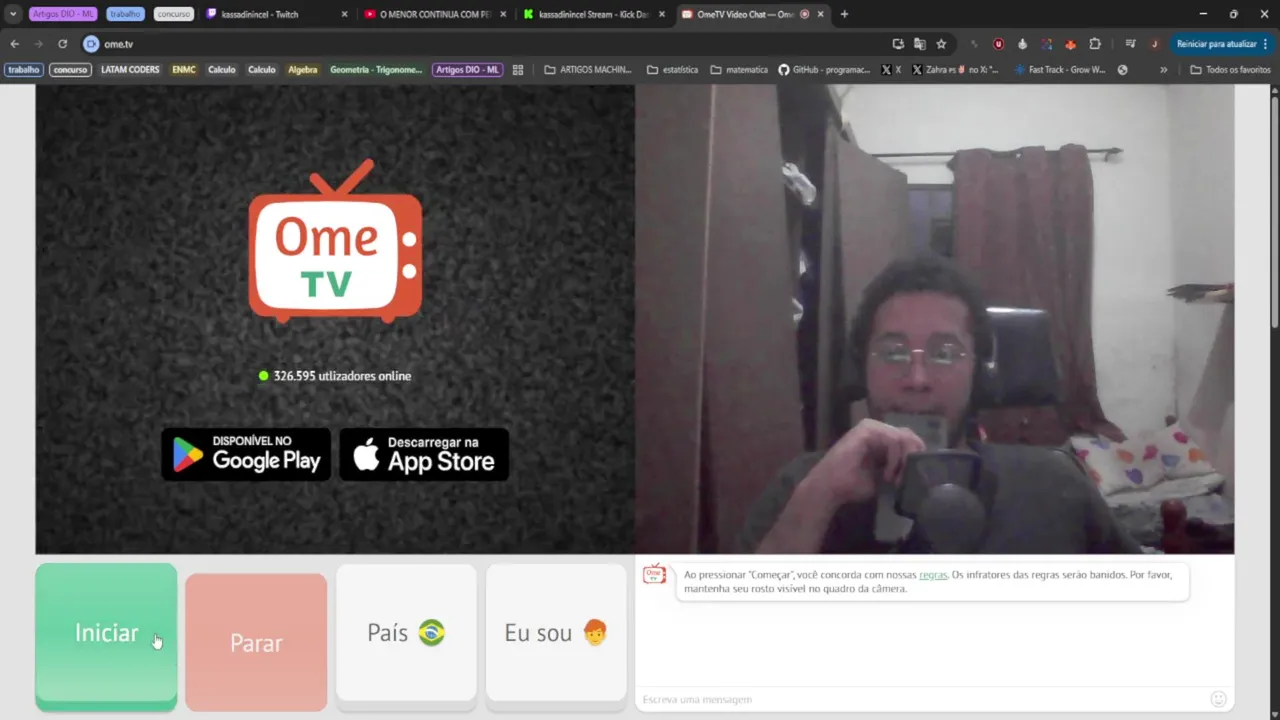
Task: Open the tab grid bookmark icon
Action: click(x=518, y=70)
